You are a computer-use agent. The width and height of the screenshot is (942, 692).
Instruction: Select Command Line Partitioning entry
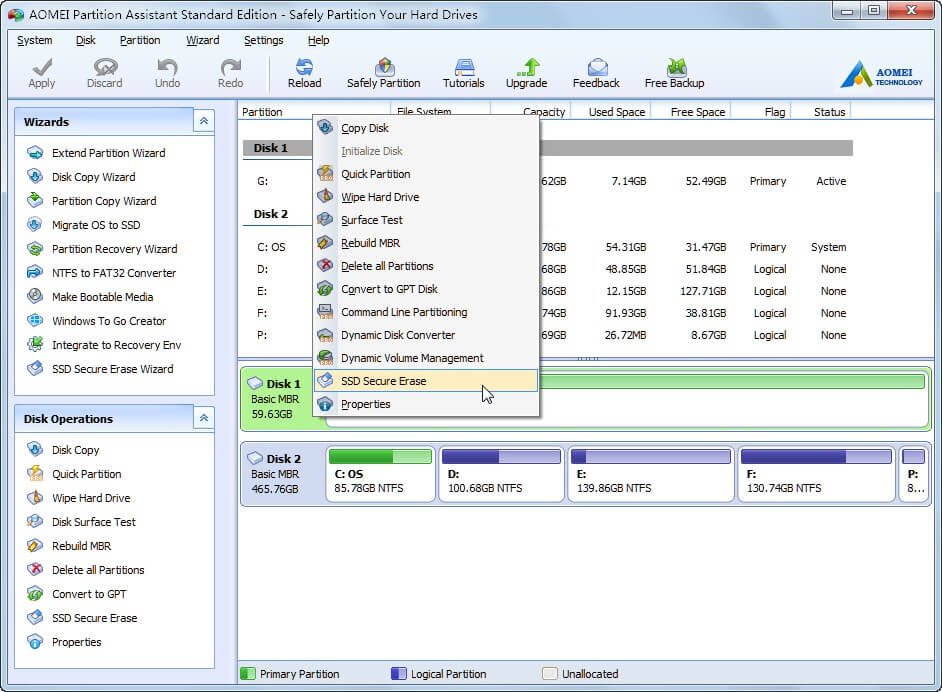pos(426,312)
